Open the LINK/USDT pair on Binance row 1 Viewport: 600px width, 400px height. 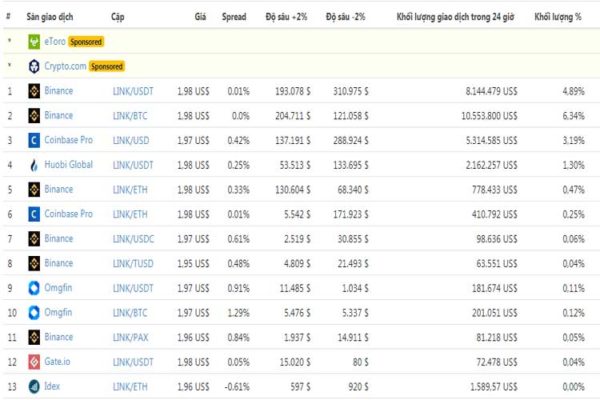tap(133, 91)
